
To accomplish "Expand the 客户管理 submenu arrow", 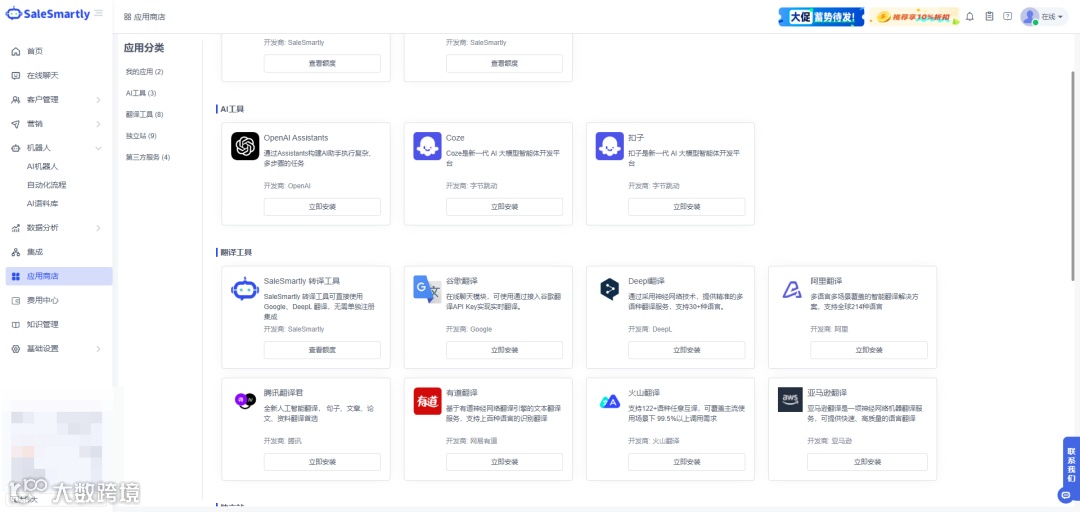I will (98, 100).
